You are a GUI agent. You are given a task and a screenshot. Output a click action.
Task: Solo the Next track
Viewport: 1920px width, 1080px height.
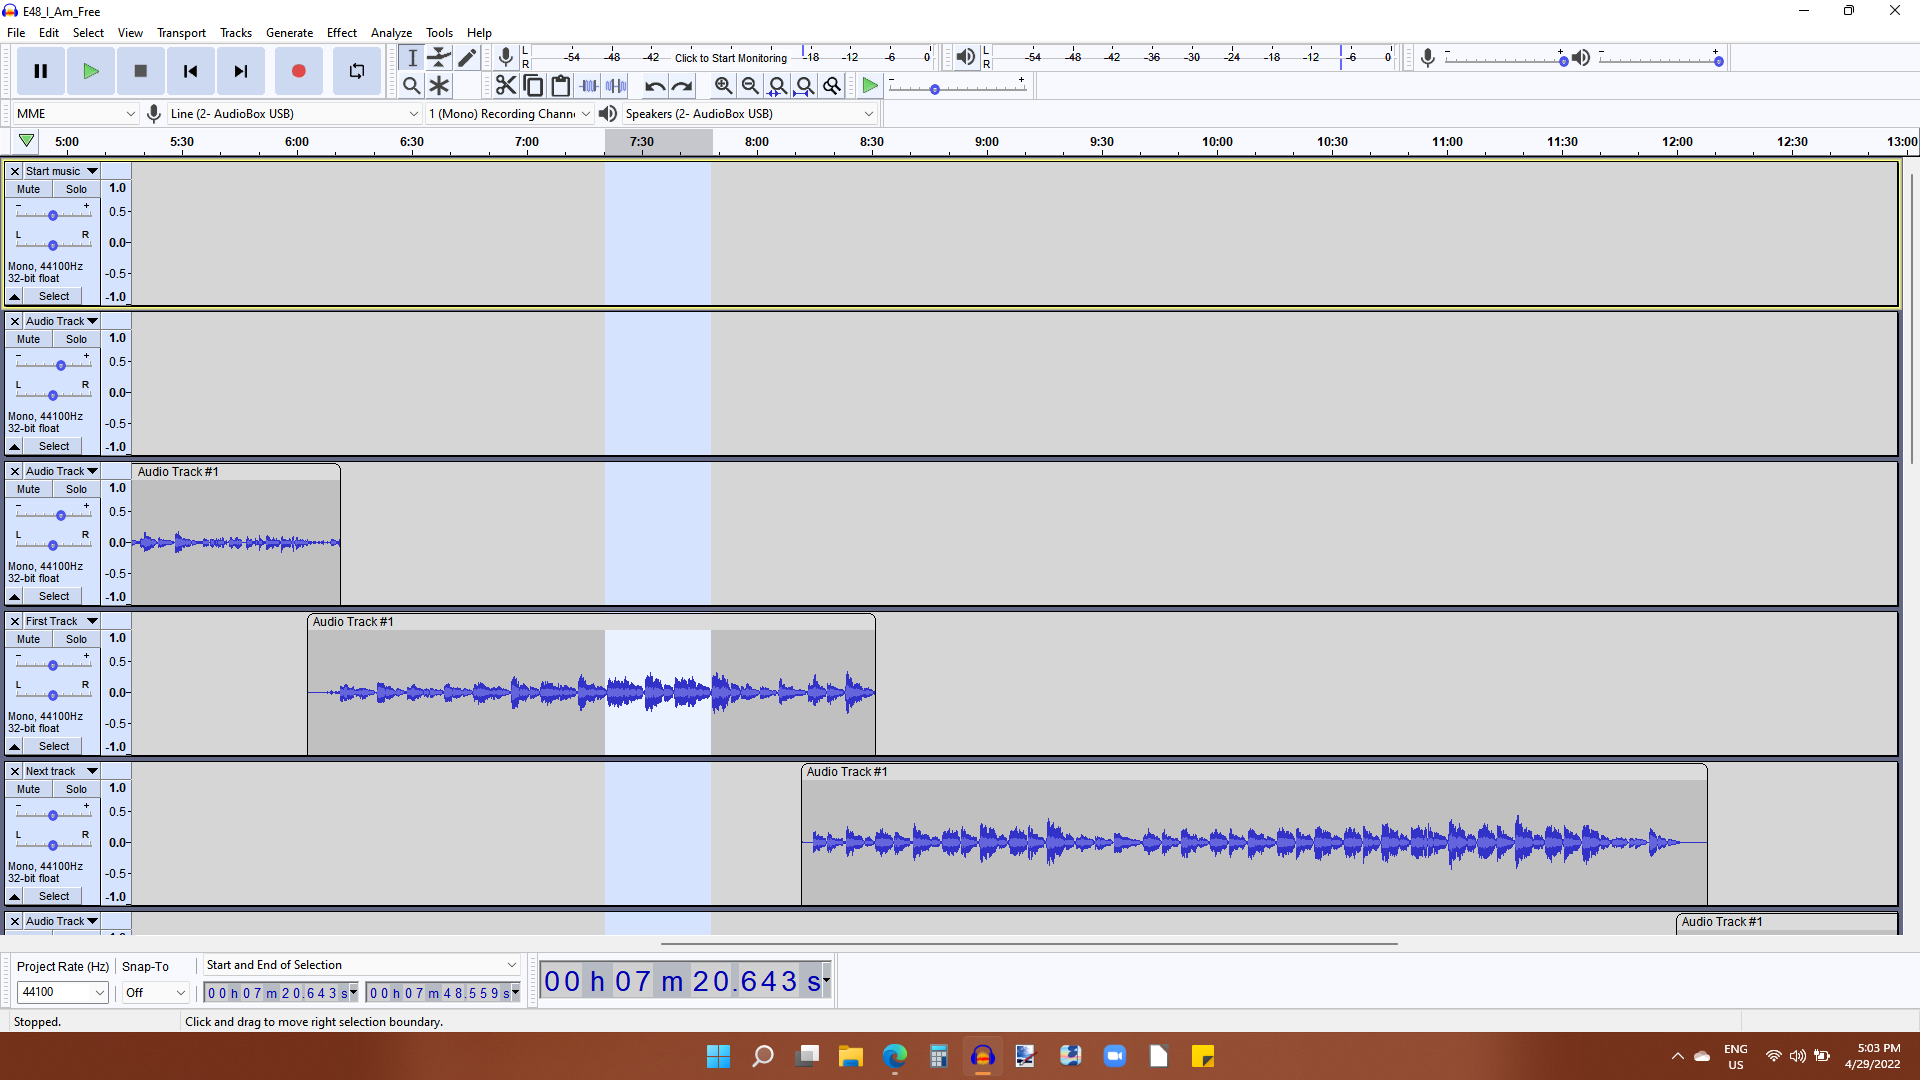coord(76,789)
